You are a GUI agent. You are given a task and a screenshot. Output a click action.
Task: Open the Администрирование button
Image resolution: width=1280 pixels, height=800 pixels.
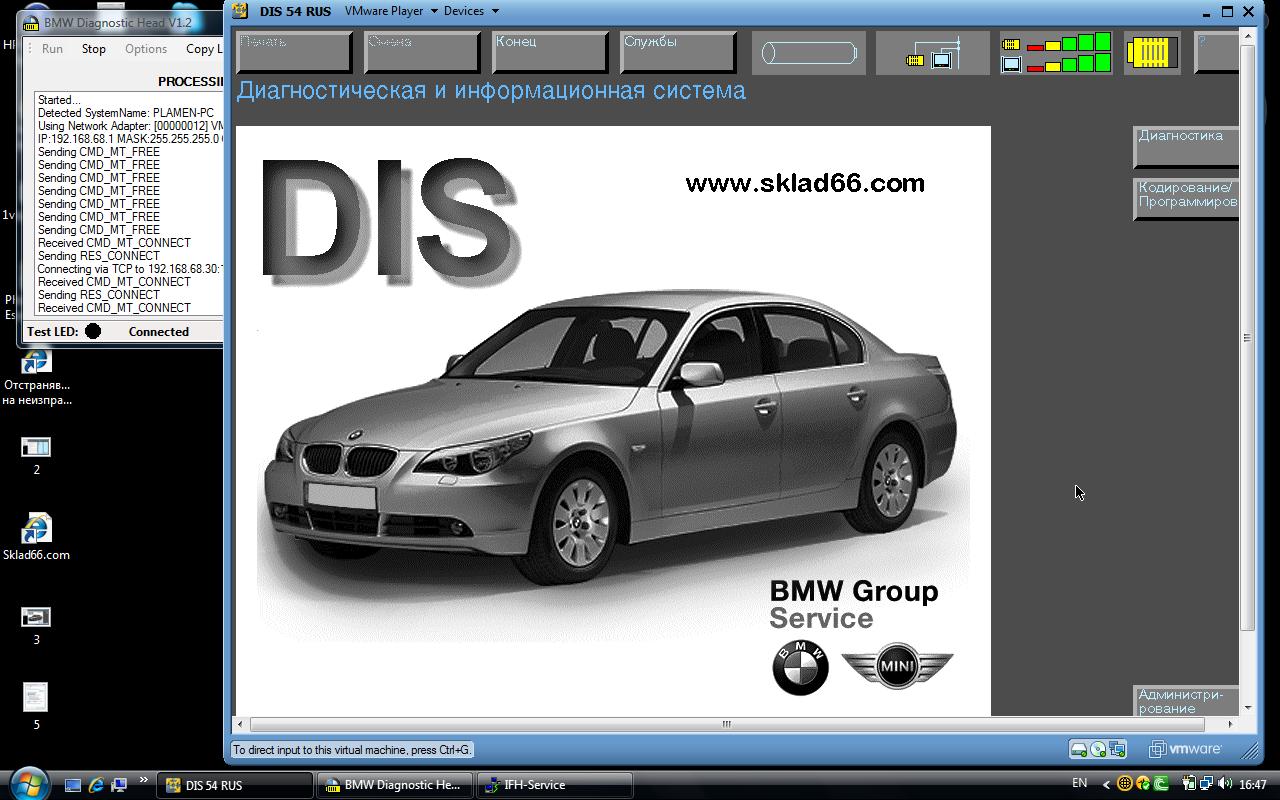(1186, 701)
